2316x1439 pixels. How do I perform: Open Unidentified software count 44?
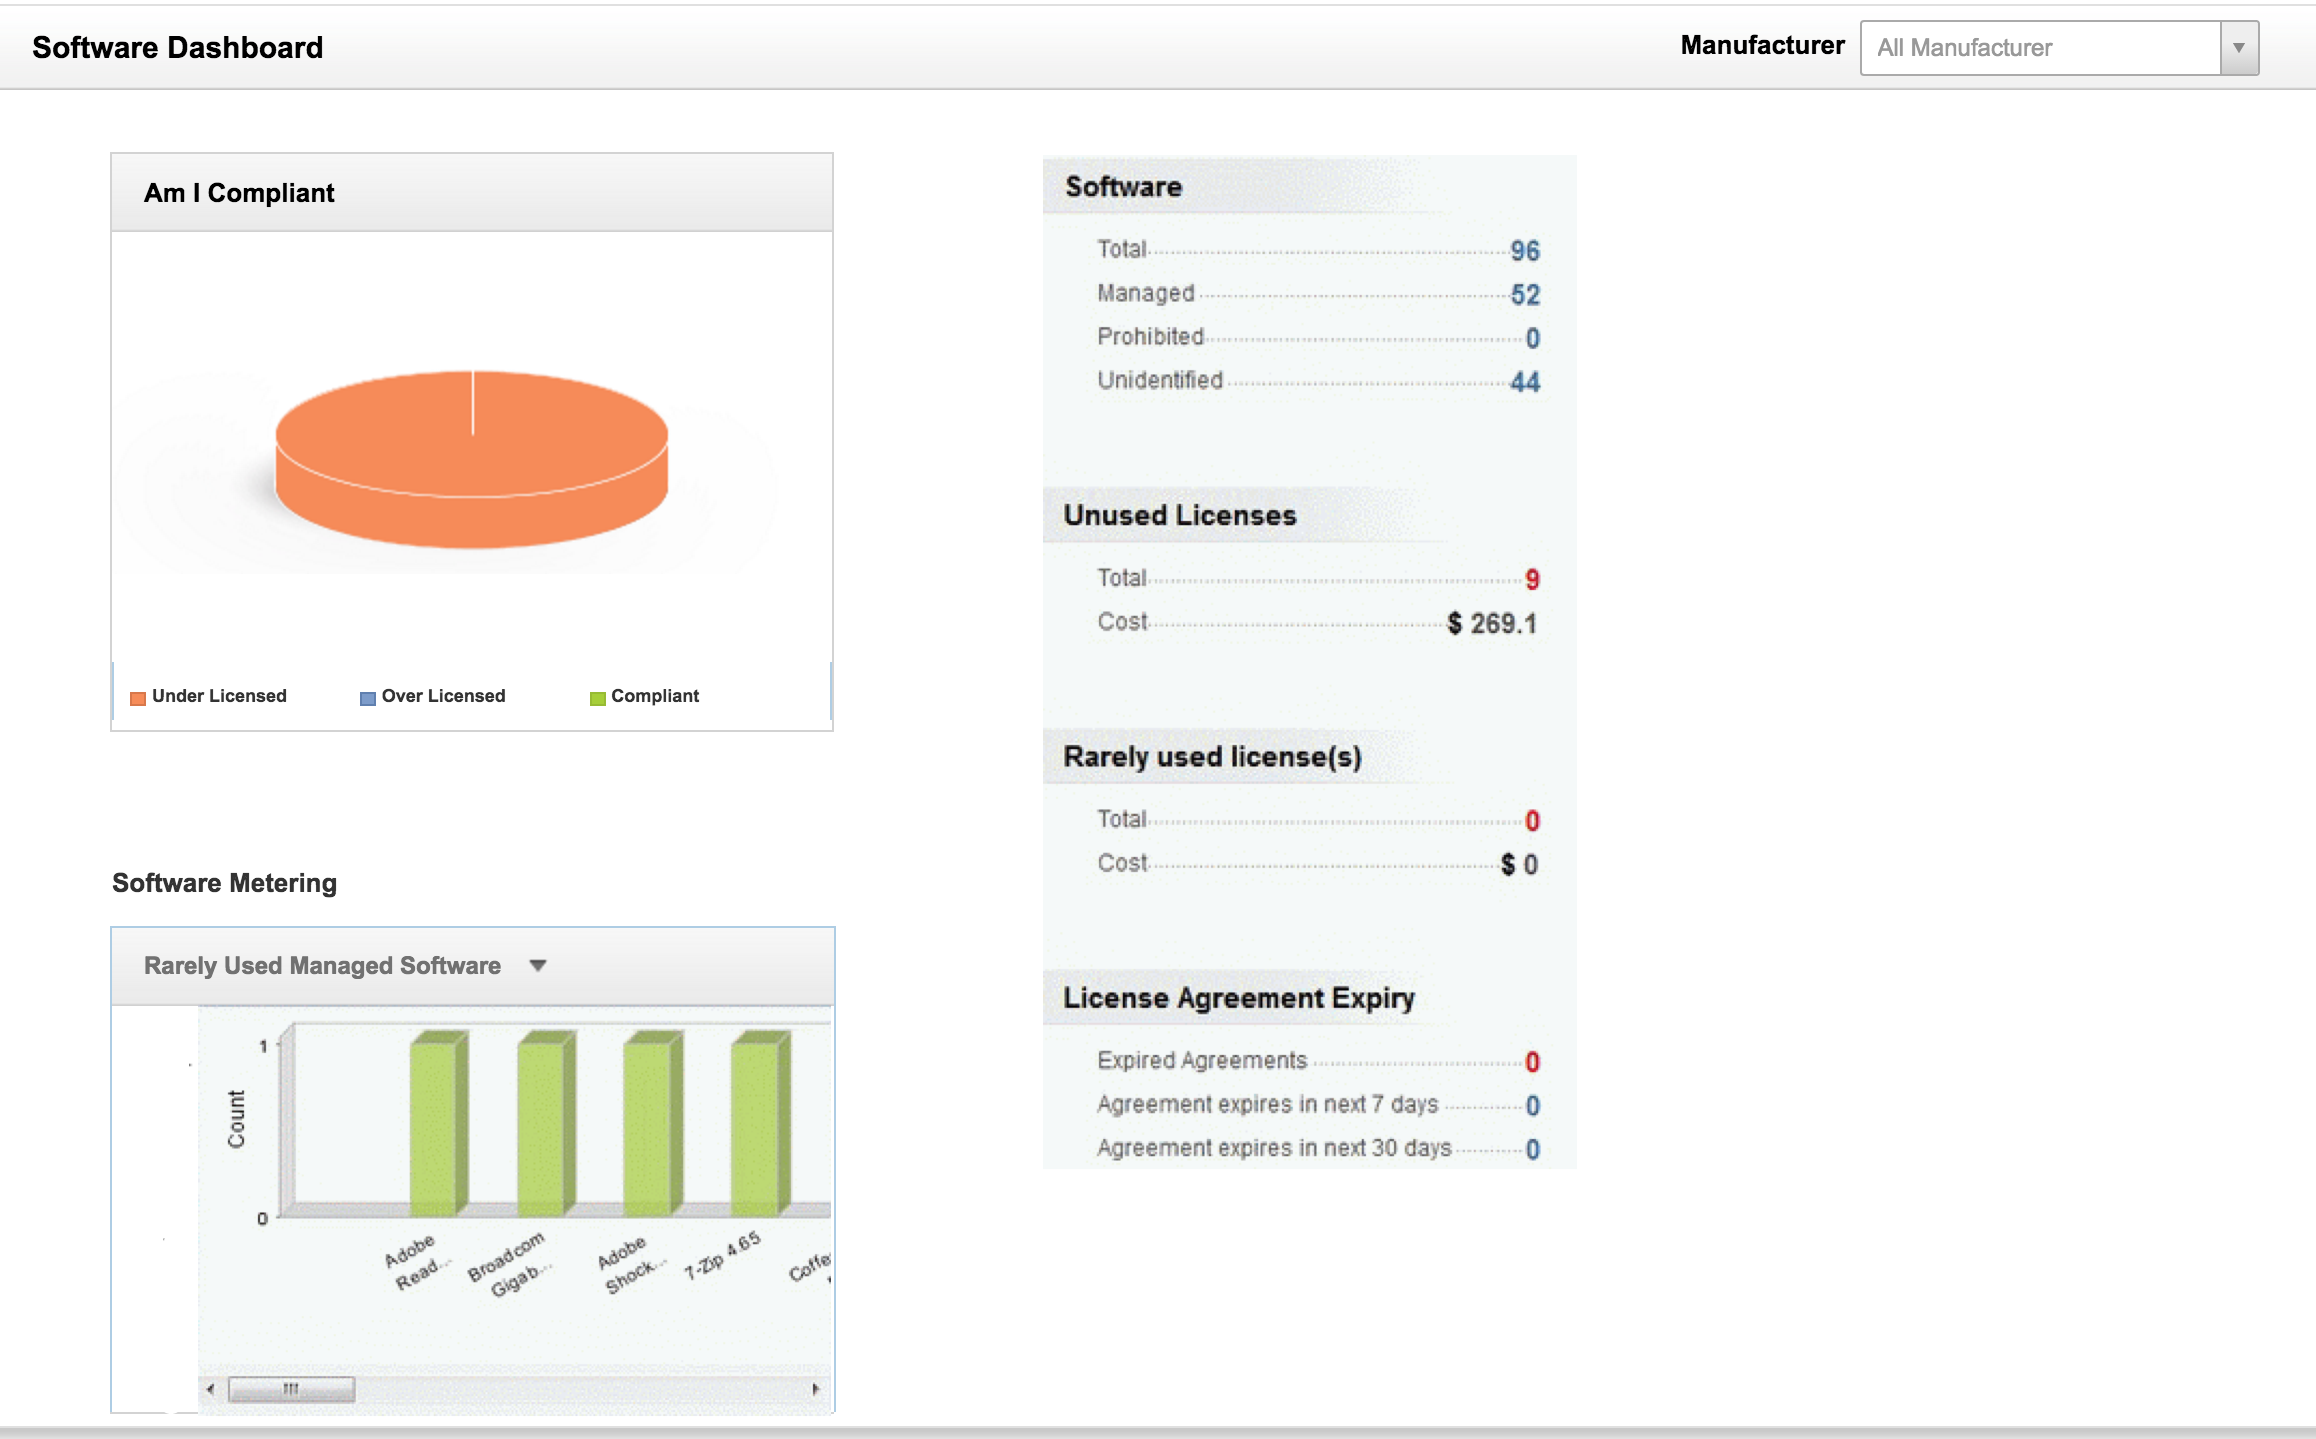pyautogui.click(x=1524, y=381)
